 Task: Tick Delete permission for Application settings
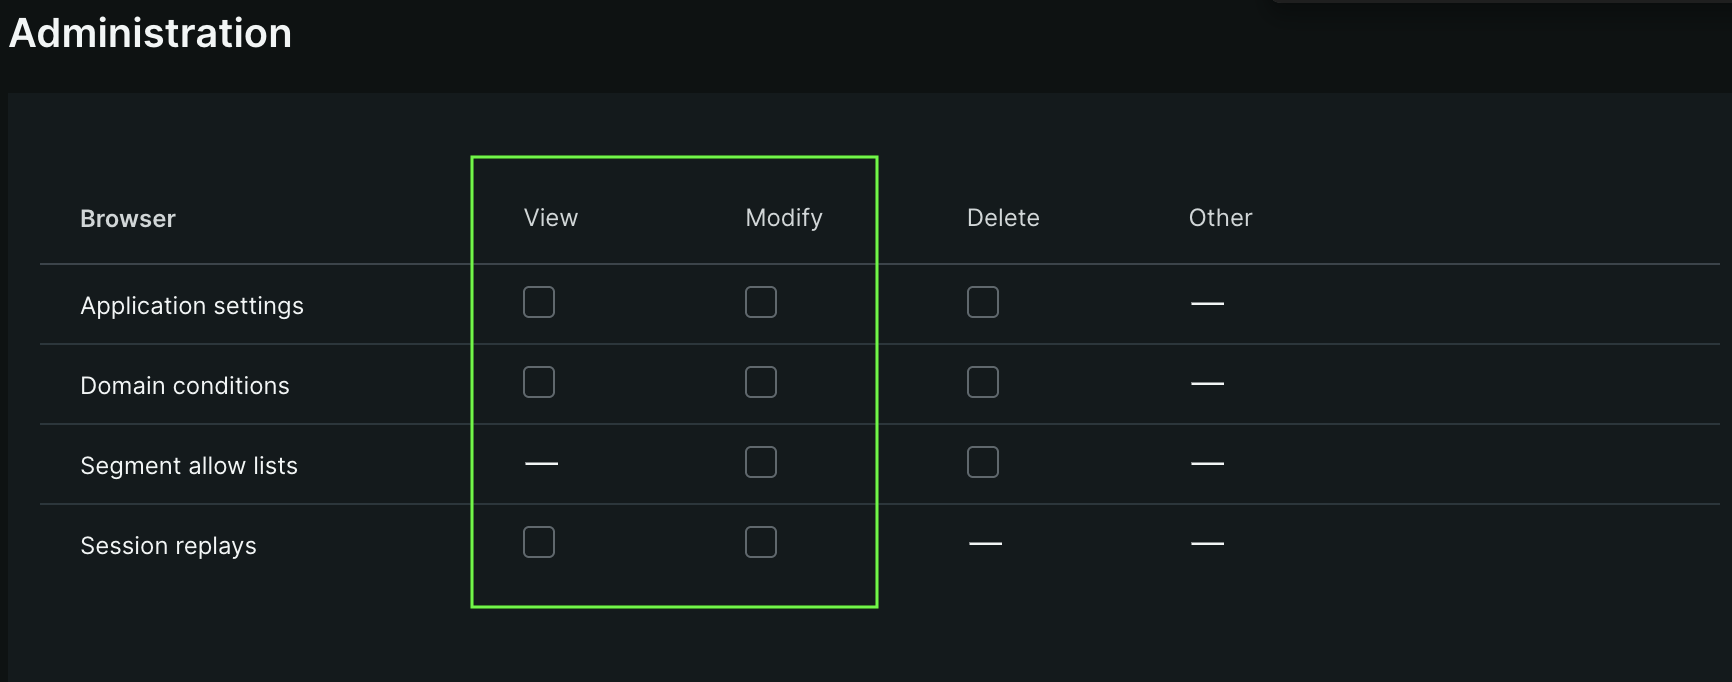(x=983, y=302)
